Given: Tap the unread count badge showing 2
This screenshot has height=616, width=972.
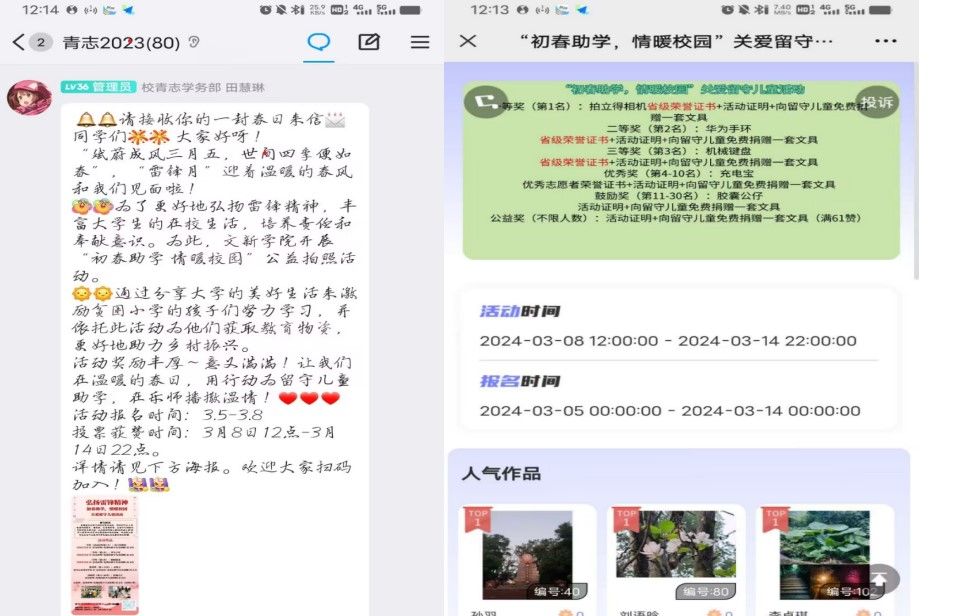Looking at the screenshot, I should pyautogui.click(x=41, y=42).
